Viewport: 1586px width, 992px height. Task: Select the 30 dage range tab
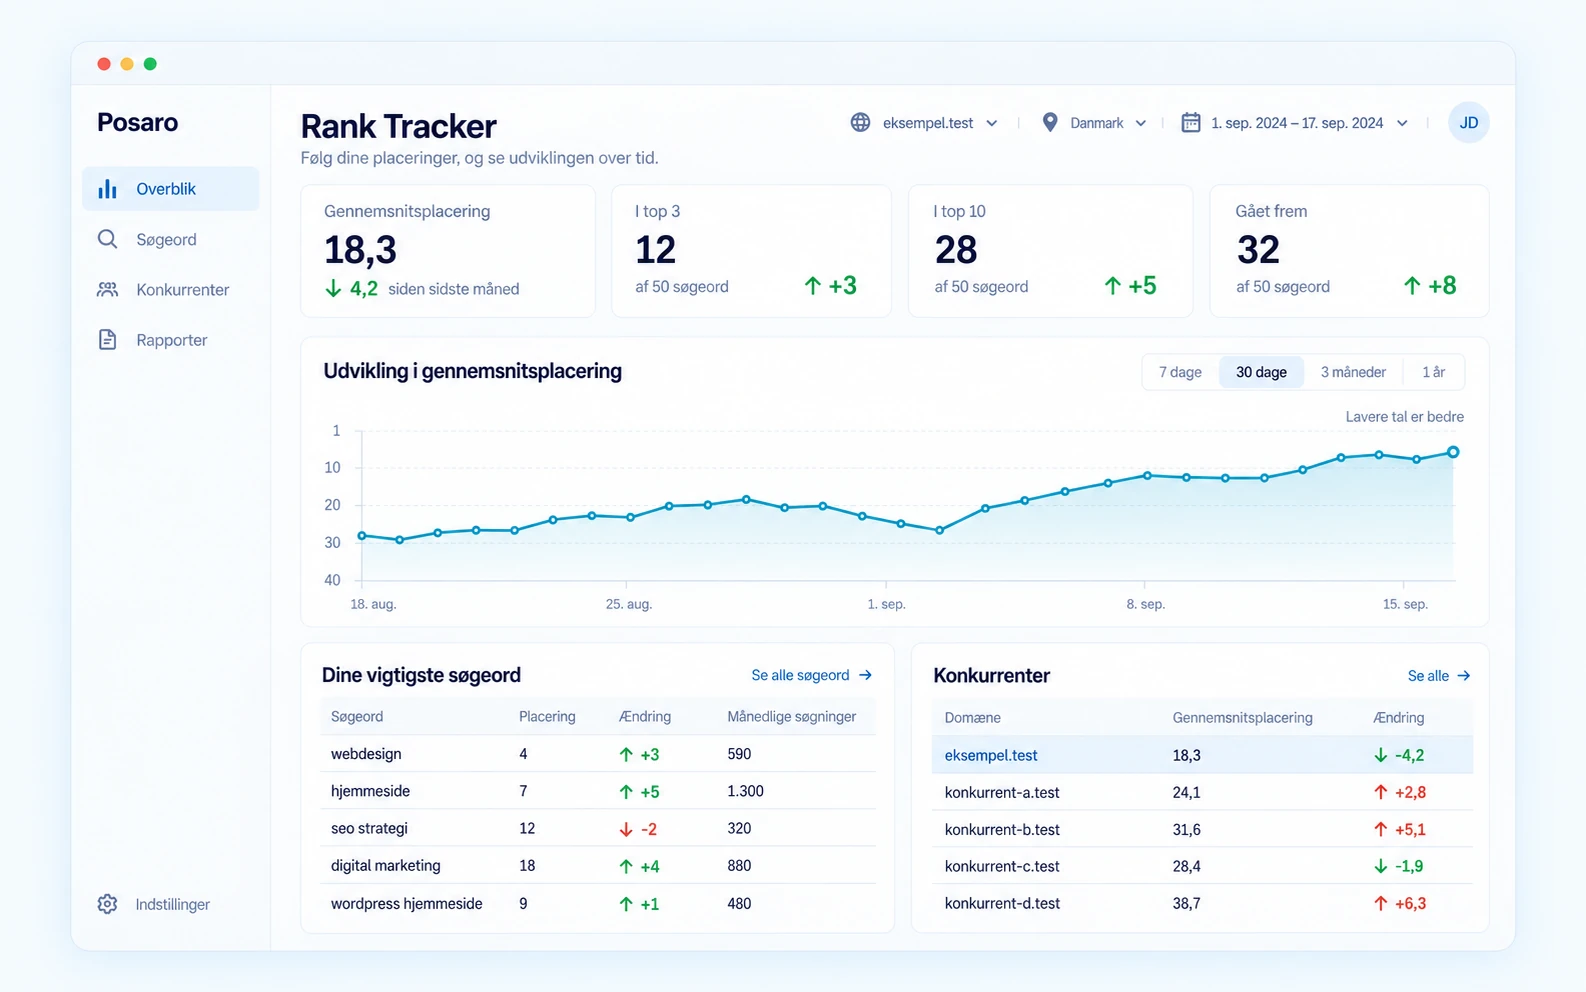coord(1261,372)
